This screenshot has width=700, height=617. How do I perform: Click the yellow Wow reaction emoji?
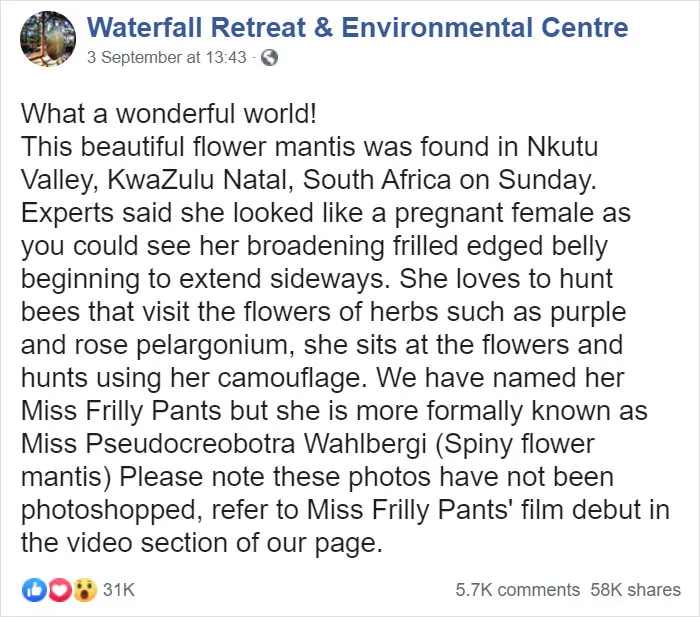pyautogui.click(x=85, y=590)
